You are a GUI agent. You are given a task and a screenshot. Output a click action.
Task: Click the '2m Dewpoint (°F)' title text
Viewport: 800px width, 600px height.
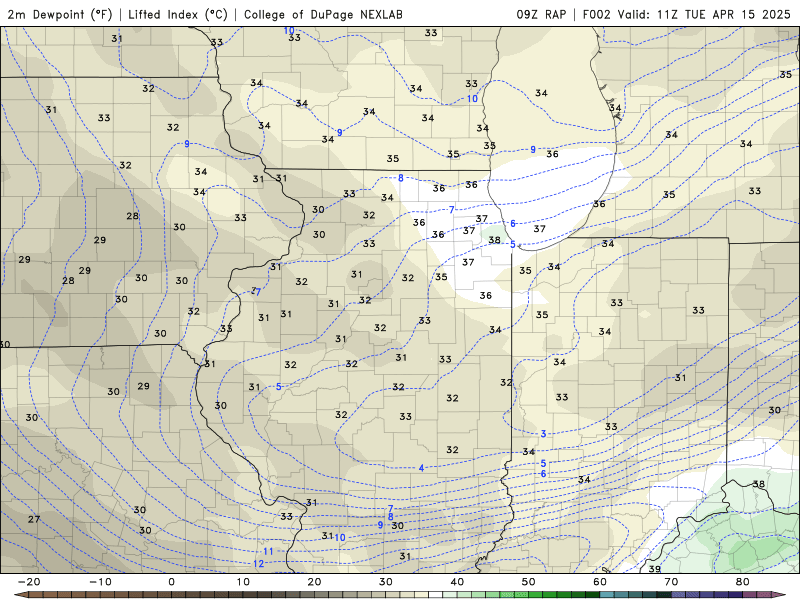pos(60,14)
